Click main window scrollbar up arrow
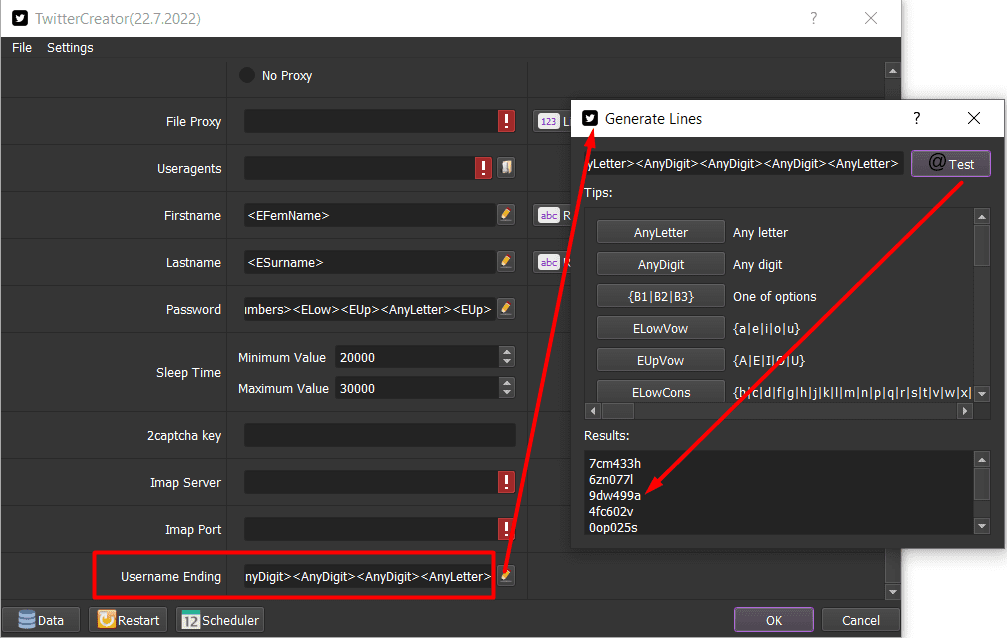1007x638 pixels. (x=892, y=70)
